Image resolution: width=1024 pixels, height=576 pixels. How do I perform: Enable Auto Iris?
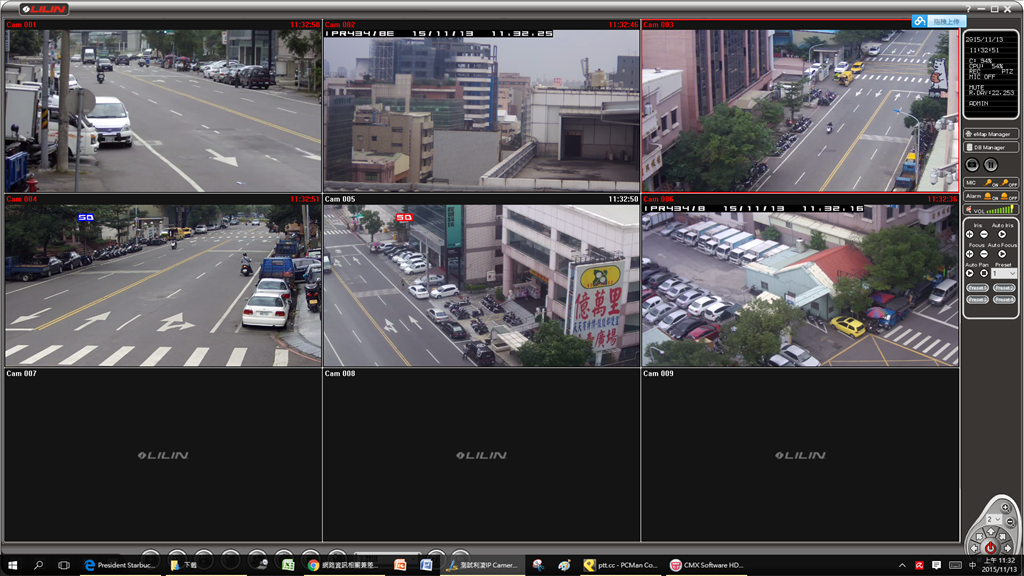(x=1002, y=234)
